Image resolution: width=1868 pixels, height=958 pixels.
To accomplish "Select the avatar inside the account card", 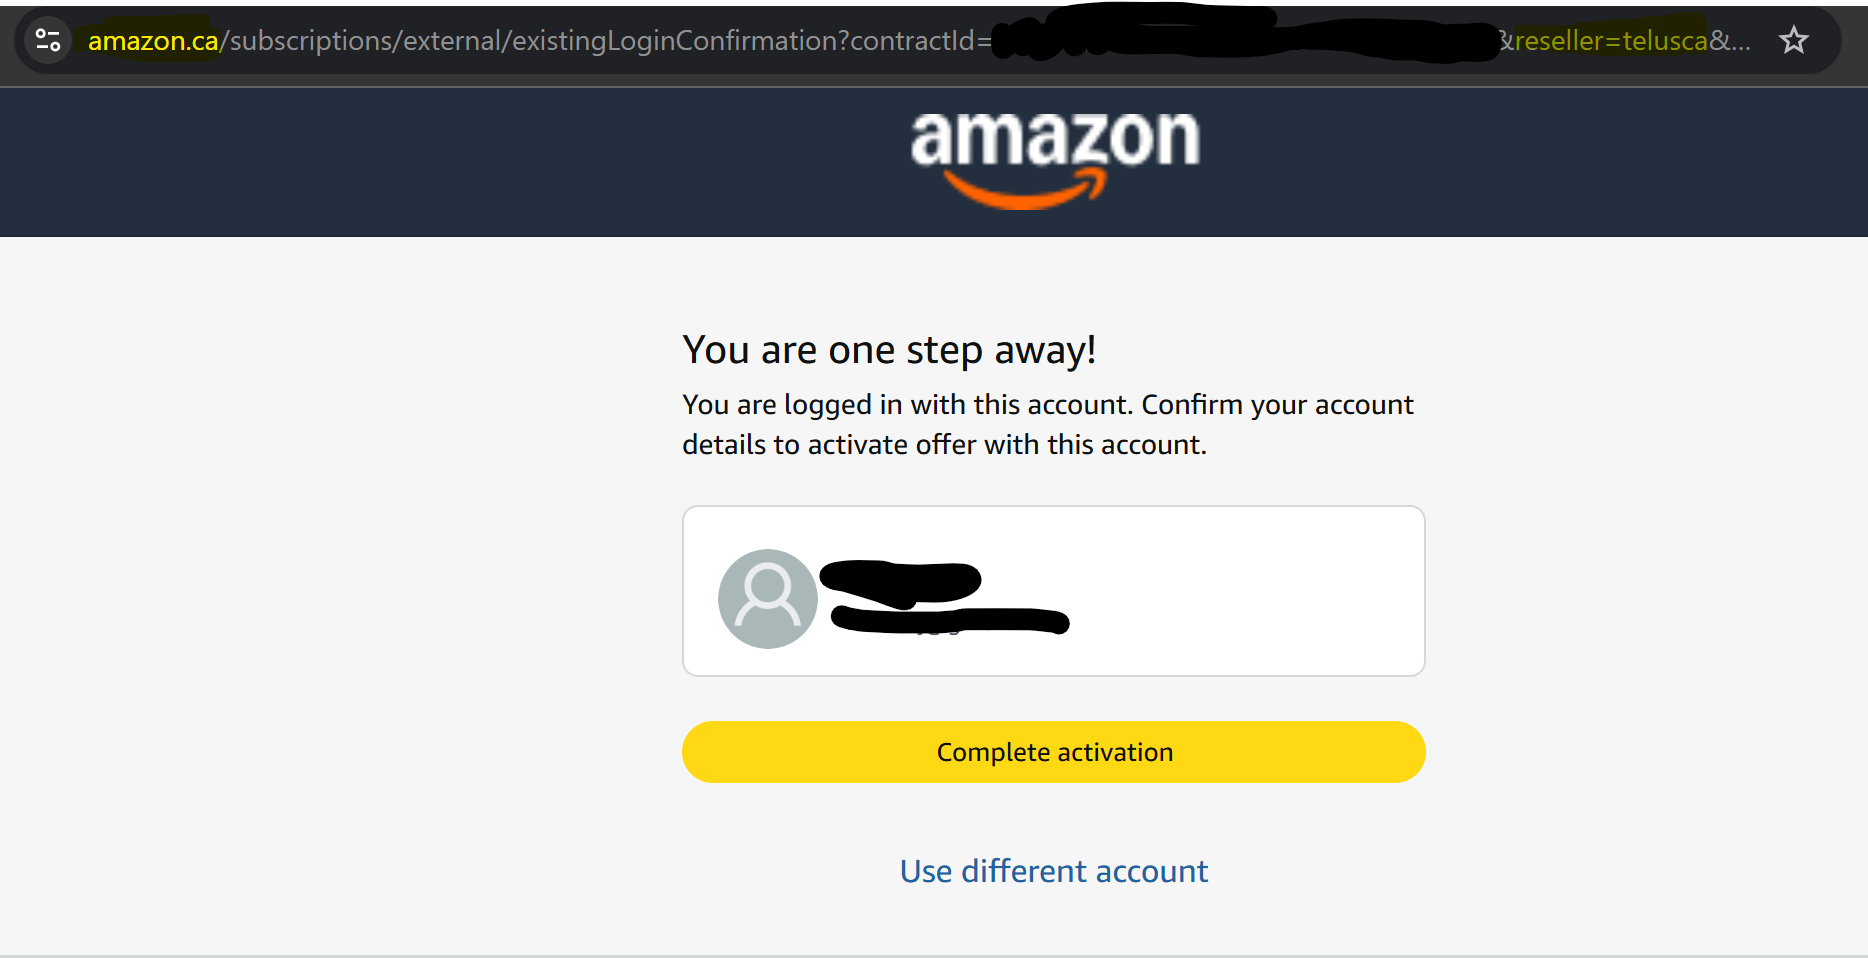I will pos(766,598).
